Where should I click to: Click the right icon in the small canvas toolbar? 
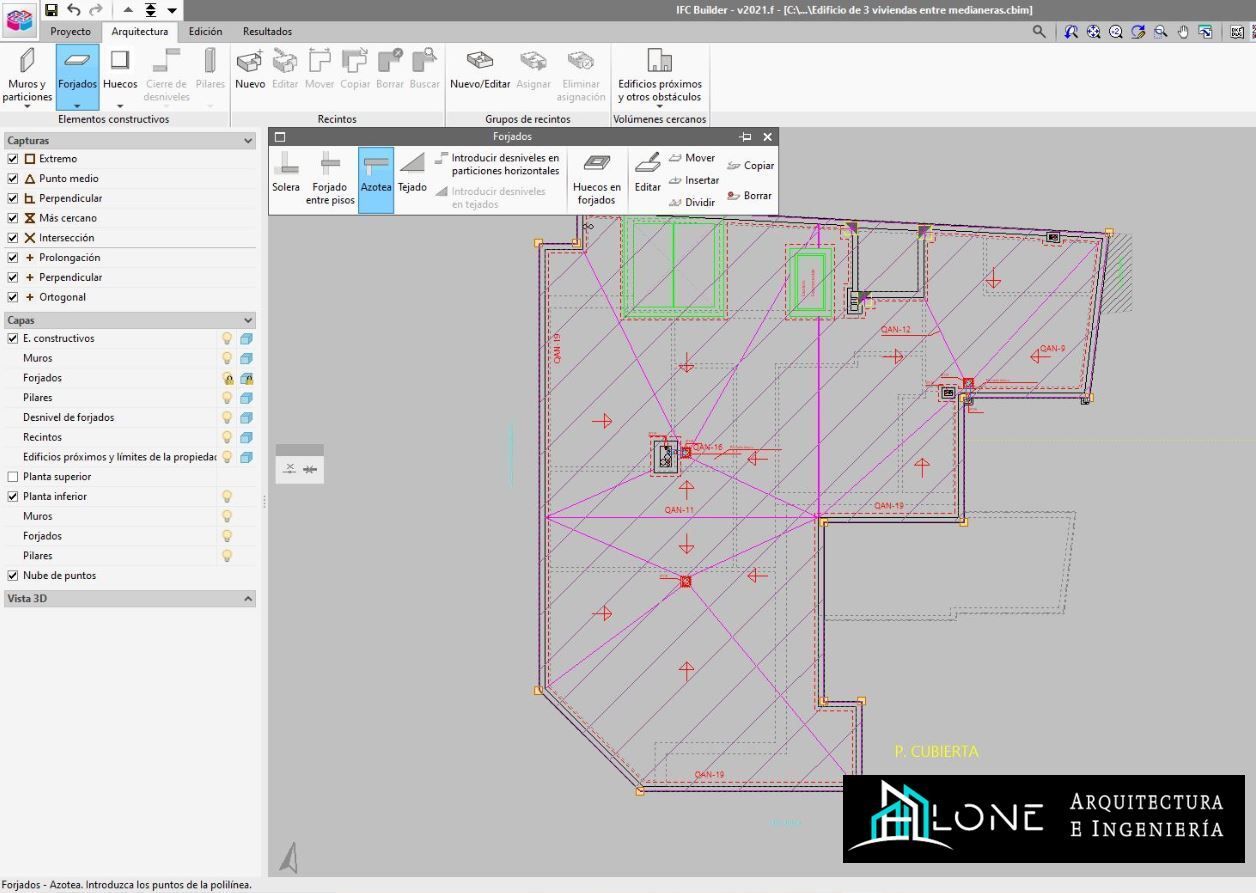pos(310,469)
